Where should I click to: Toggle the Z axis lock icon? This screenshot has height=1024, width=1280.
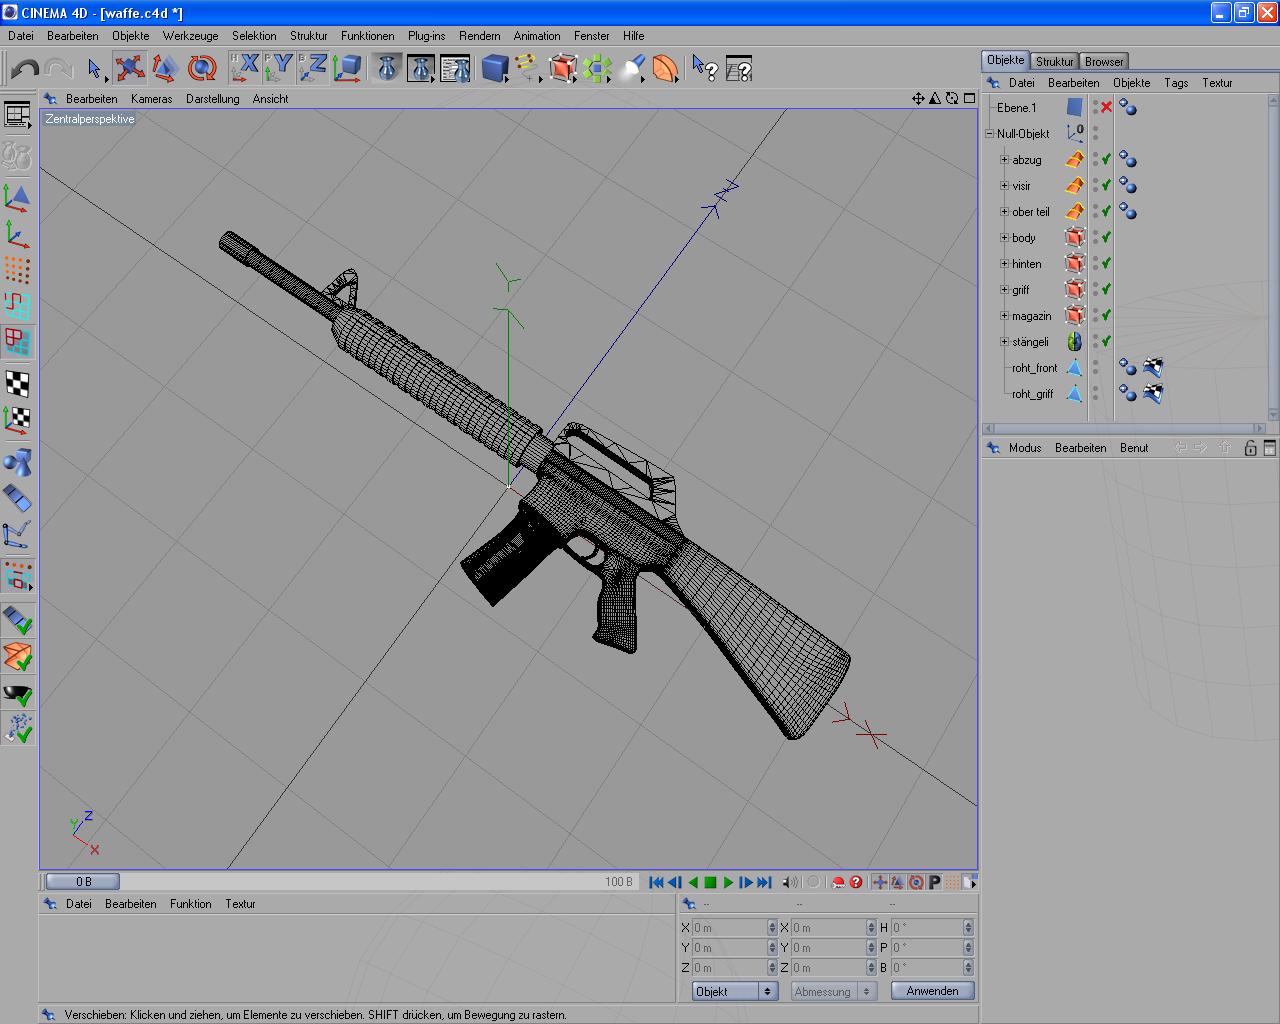[x=314, y=68]
